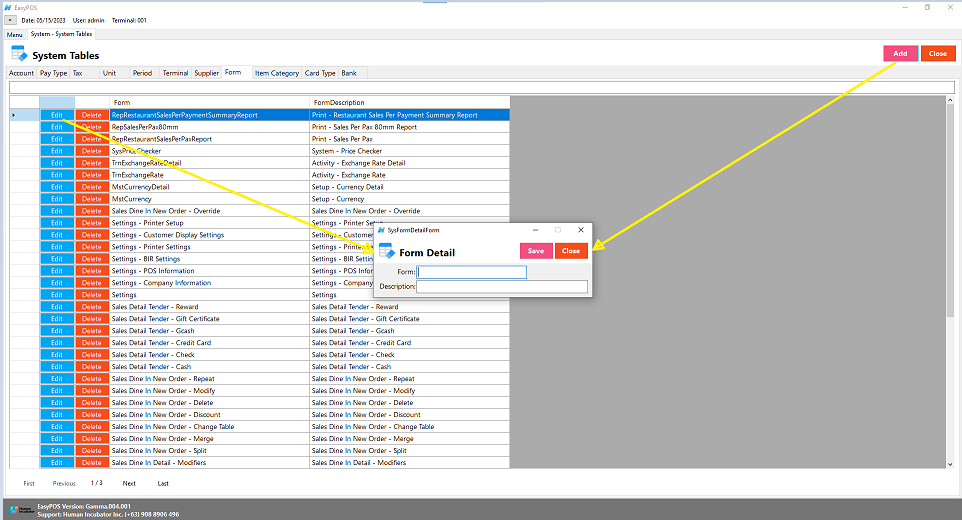Click the Description field in Form Detail

click(502, 287)
